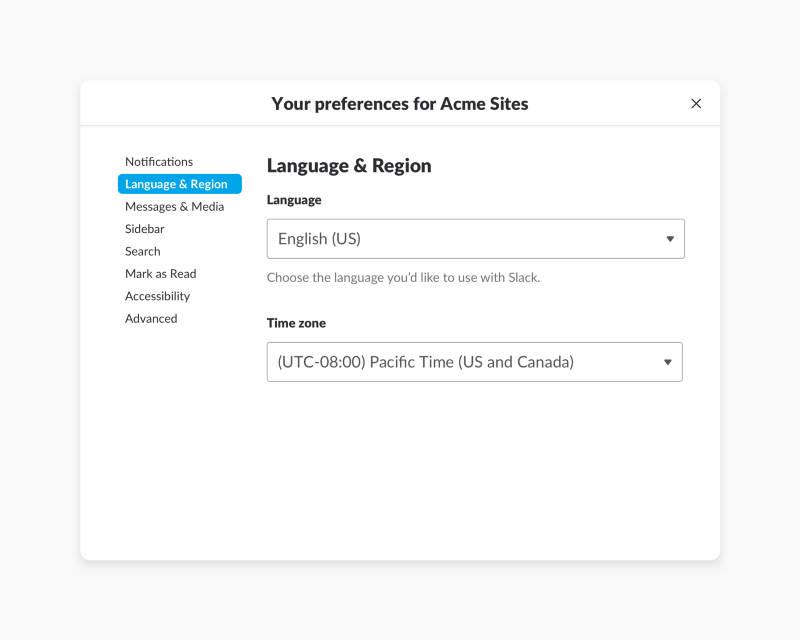This screenshot has height=640, width=800.
Task: Click the arrow on the Time zone dropdown
Action: click(x=667, y=362)
